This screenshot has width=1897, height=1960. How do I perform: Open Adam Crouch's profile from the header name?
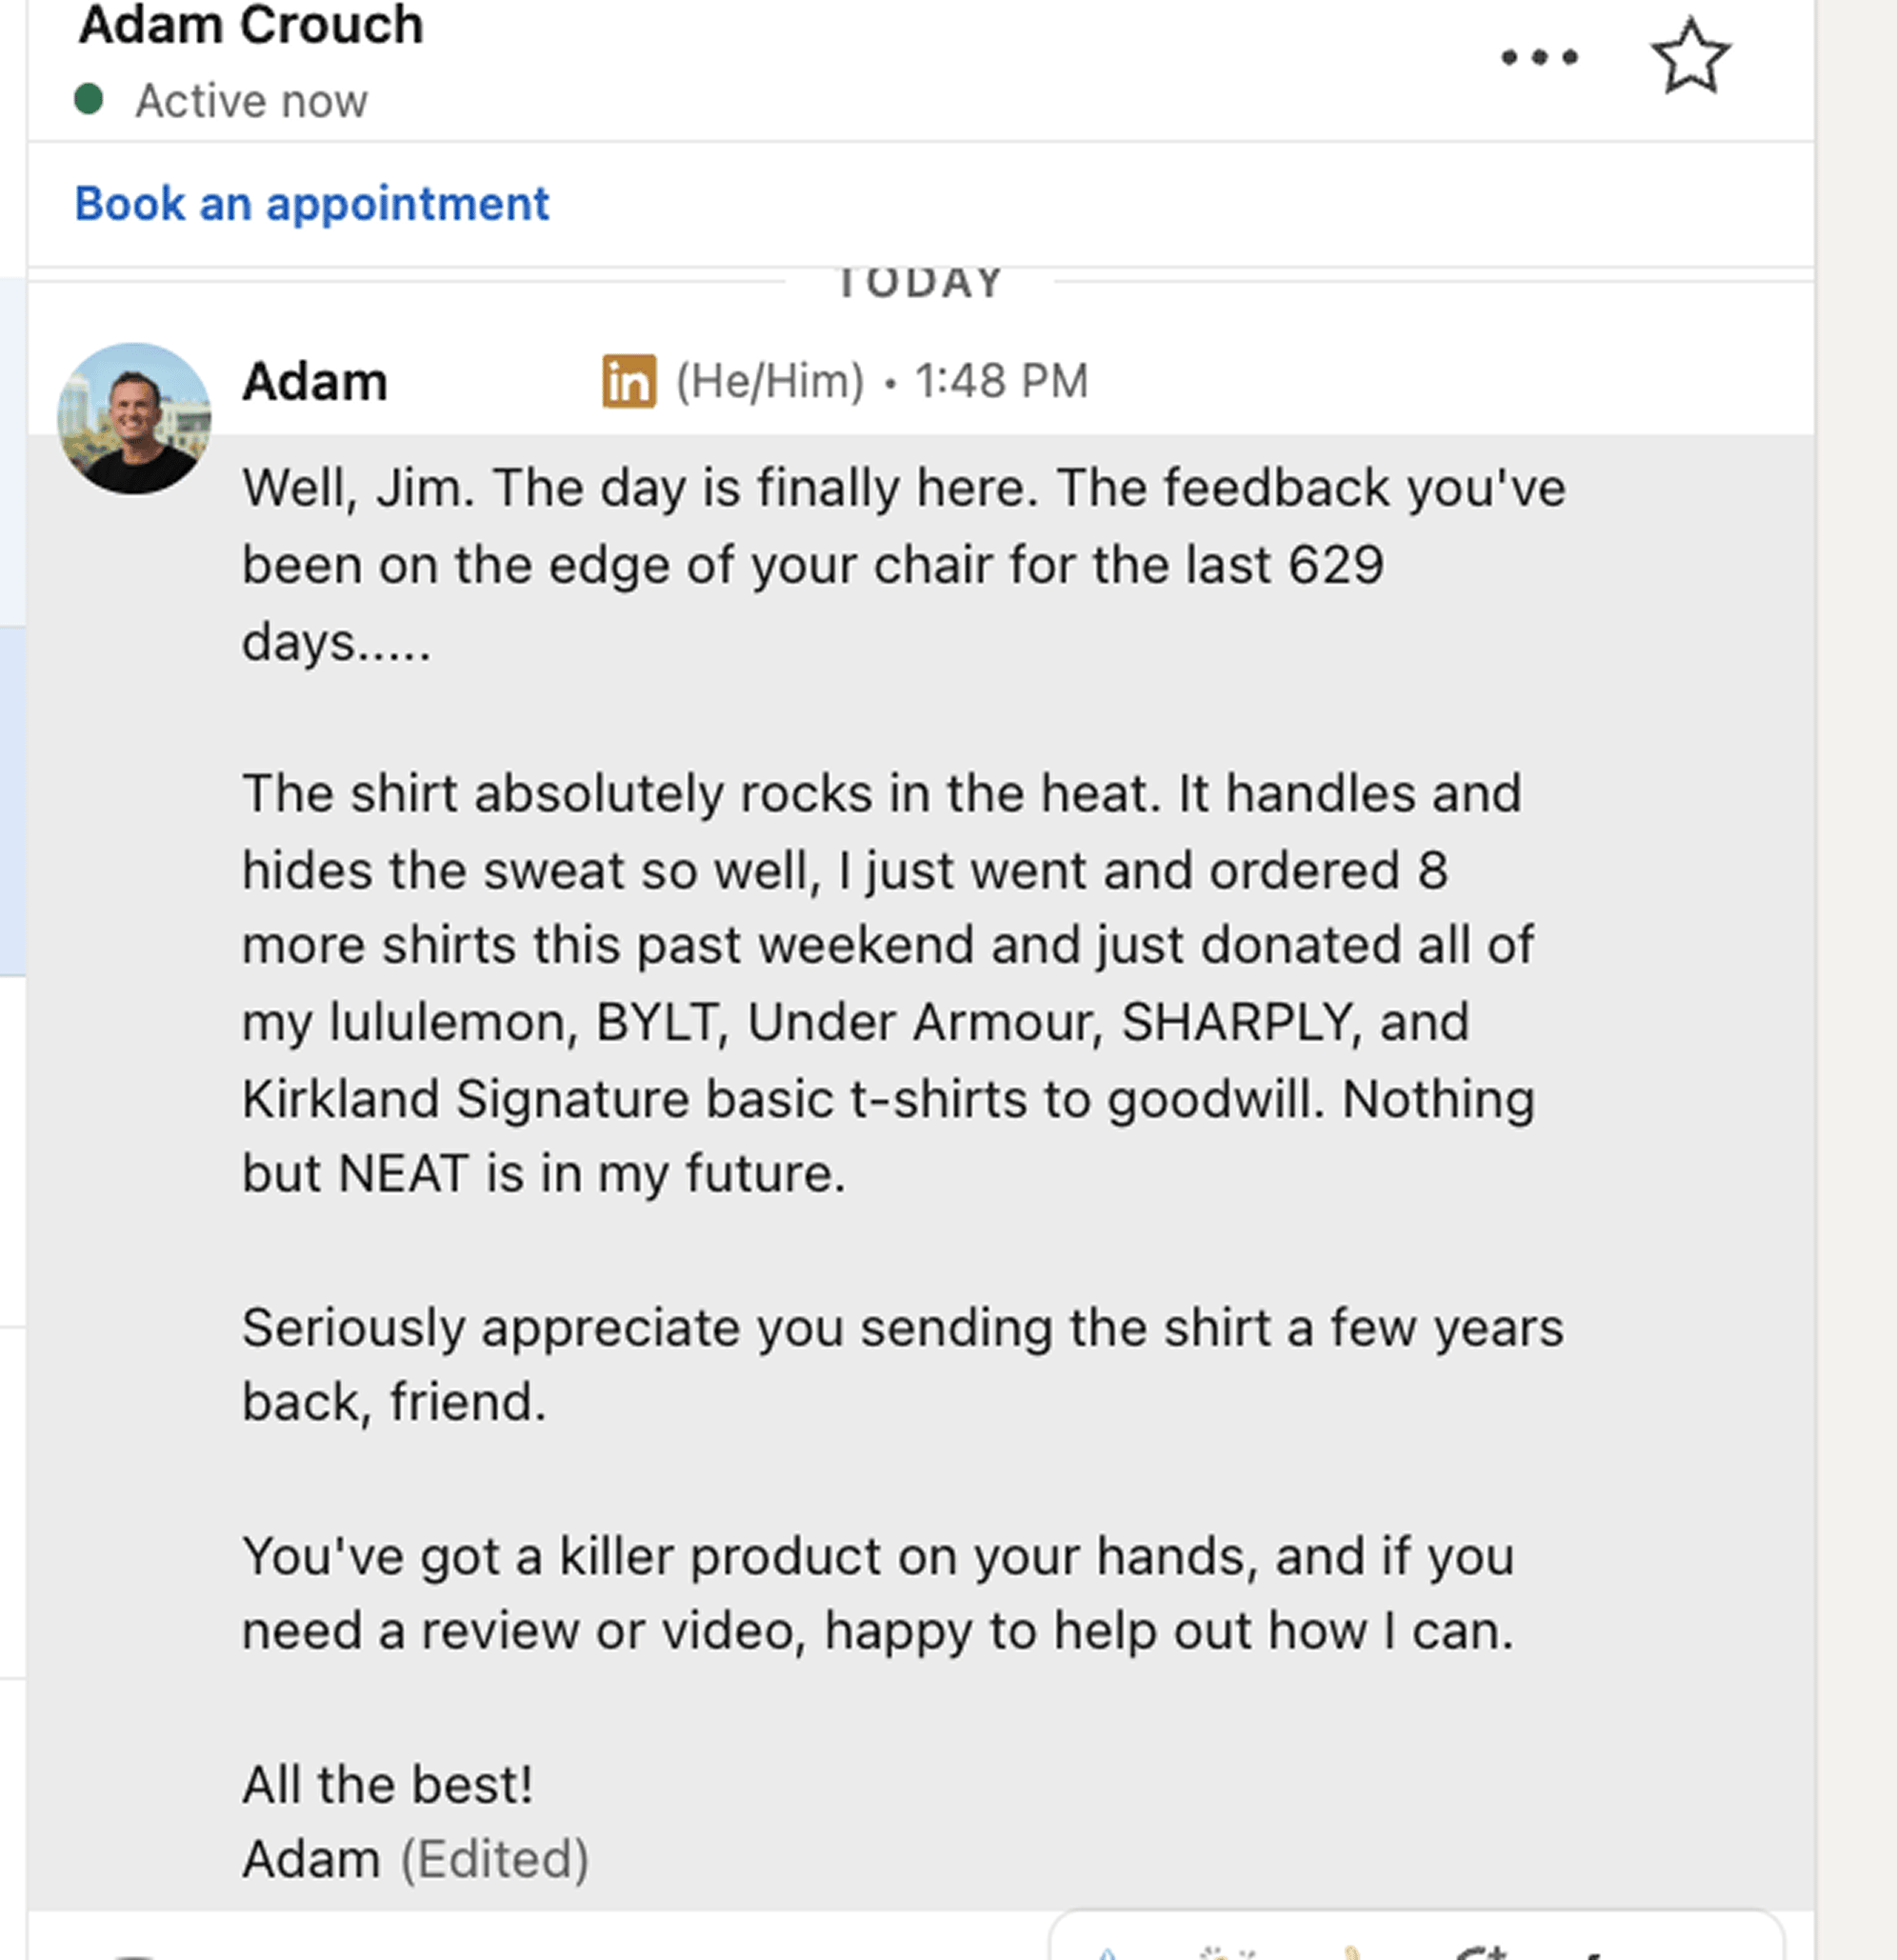[x=251, y=26]
